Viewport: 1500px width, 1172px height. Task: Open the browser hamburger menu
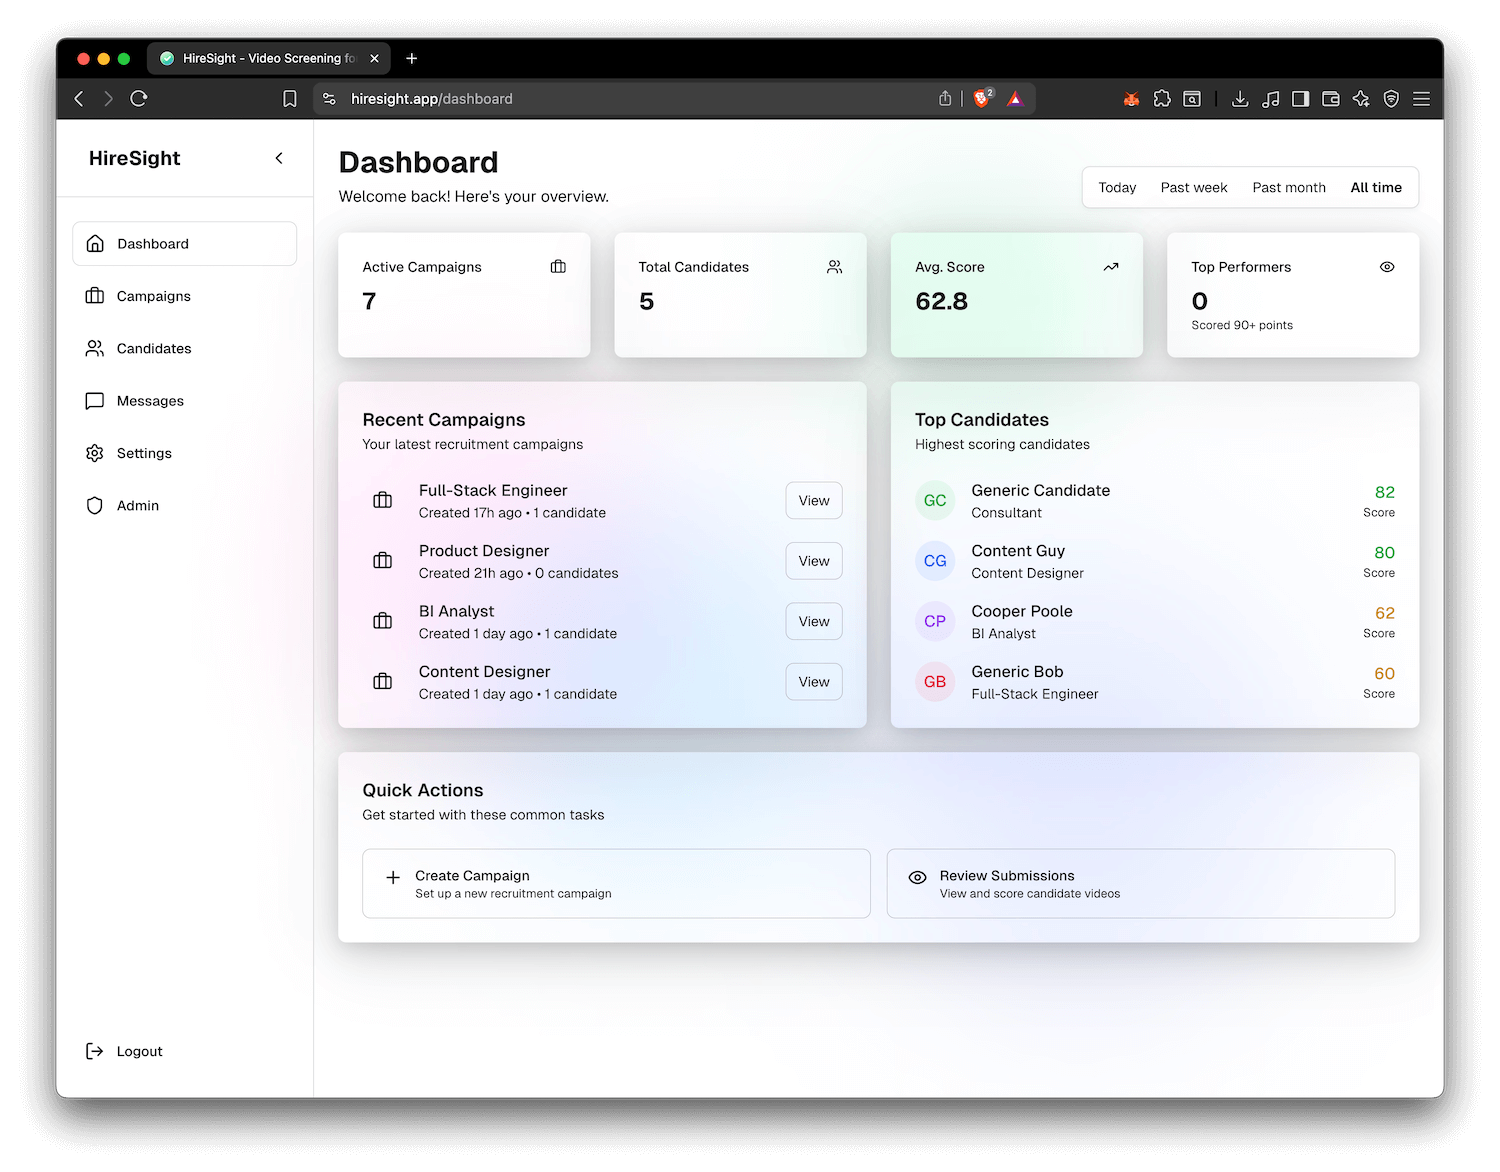click(1421, 99)
